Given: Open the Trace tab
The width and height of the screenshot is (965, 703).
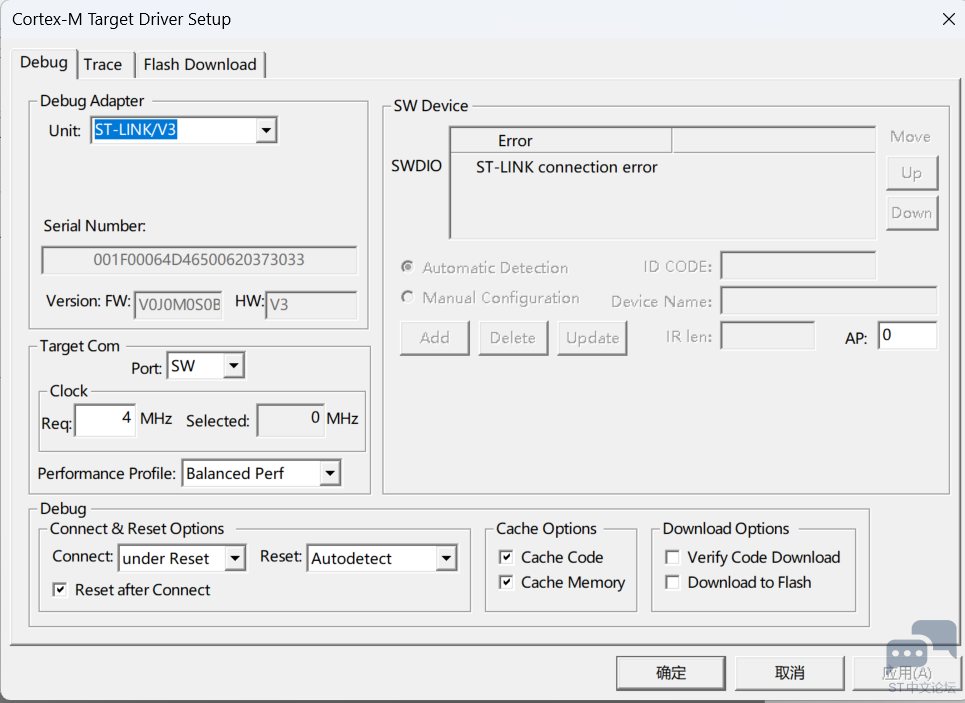Looking at the screenshot, I should coord(103,65).
